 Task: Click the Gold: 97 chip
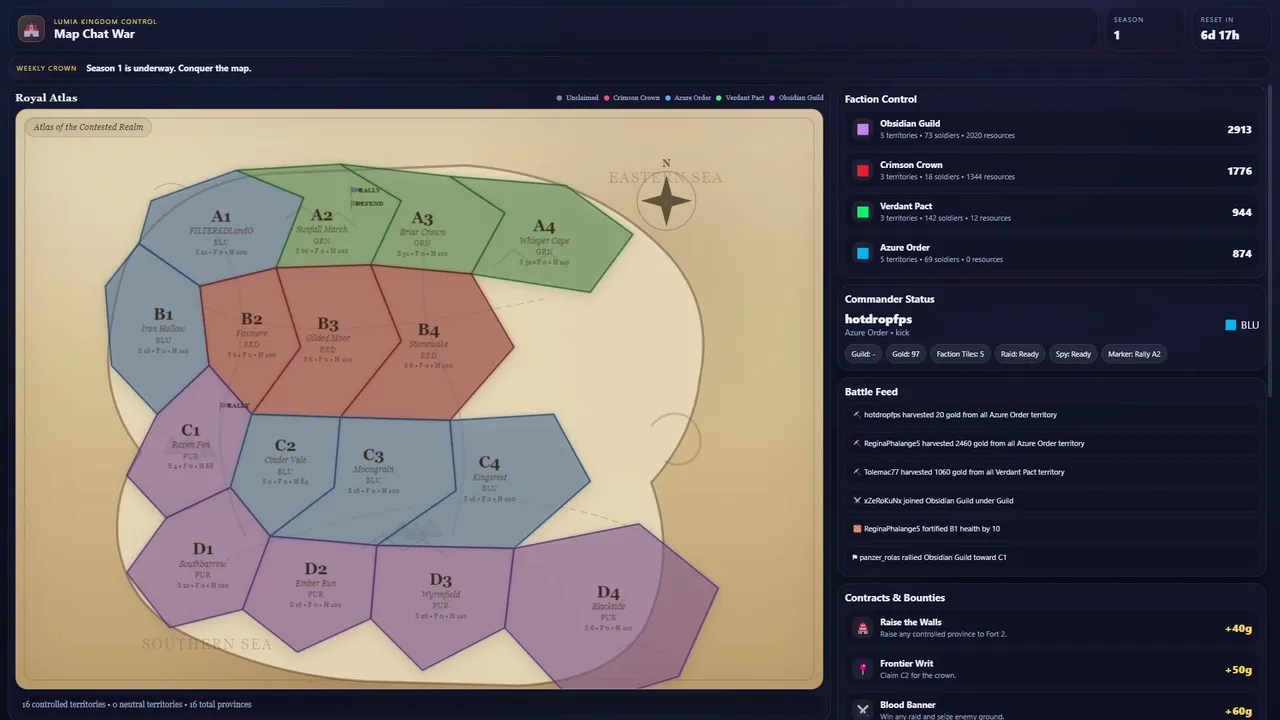pos(906,354)
